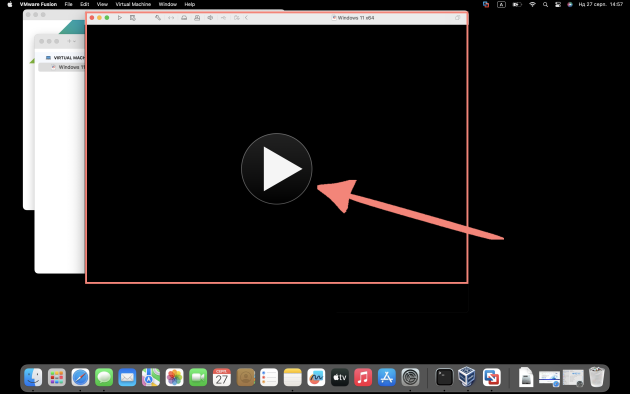Open Spotlight search in the menu bar
This screenshot has width=630, height=394.
tap(545, 4)
